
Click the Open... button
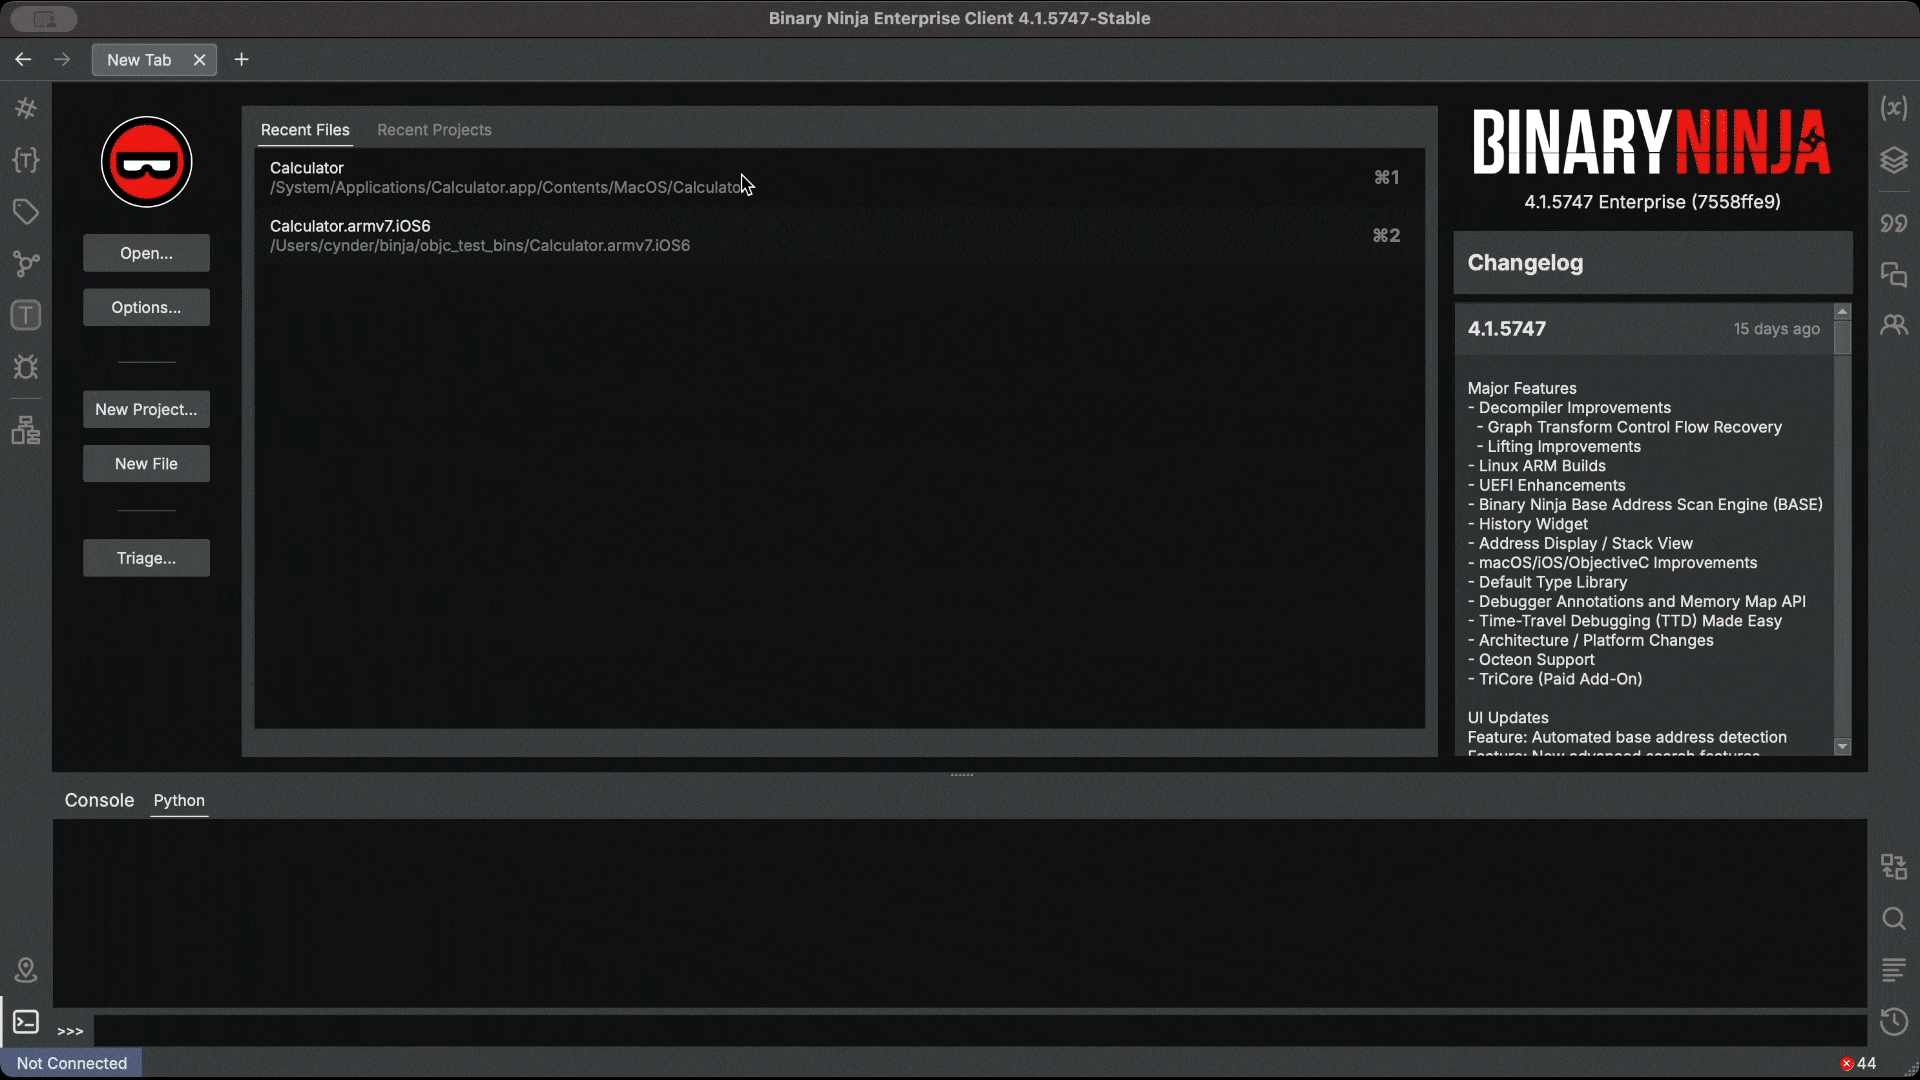click(x=146, y=253)
